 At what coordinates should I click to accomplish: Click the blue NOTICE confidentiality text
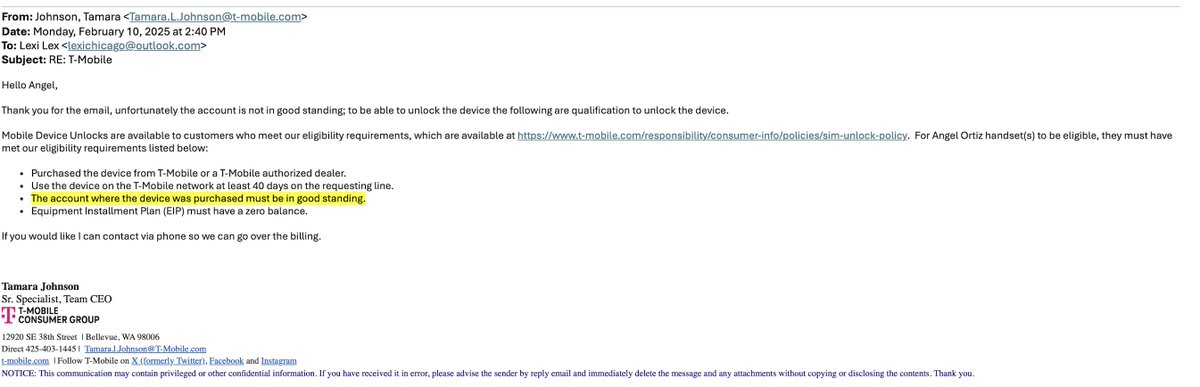(488, 373)
